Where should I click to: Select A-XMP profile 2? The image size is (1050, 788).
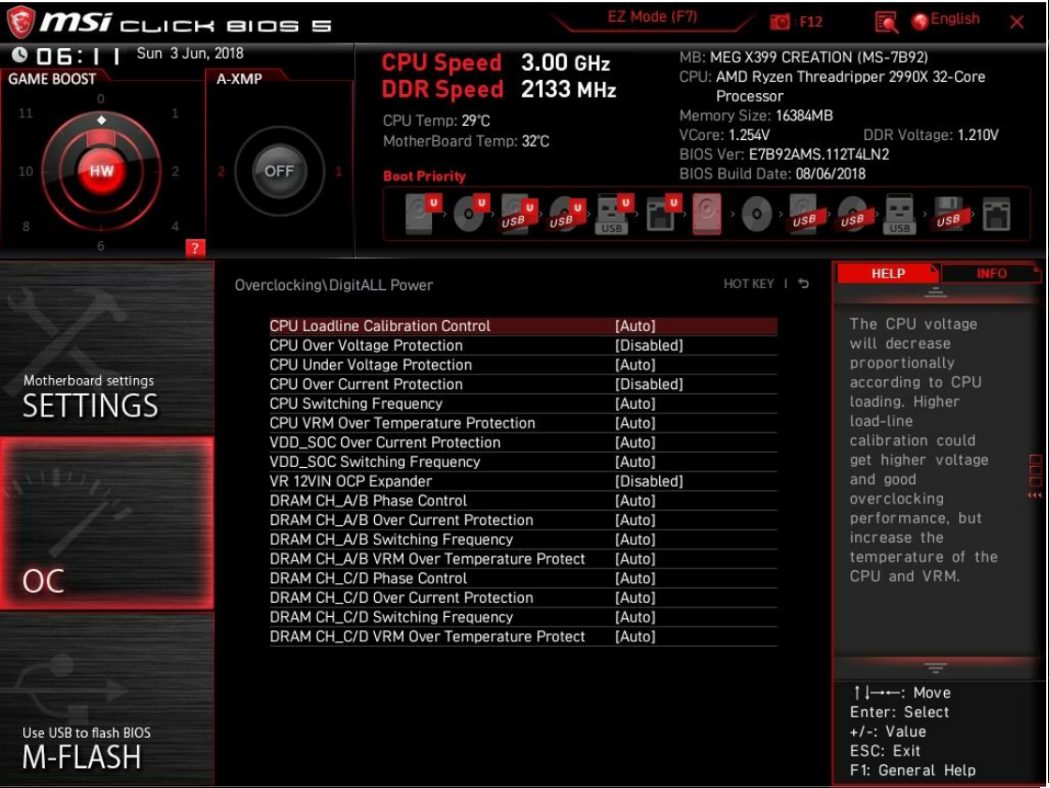(x=221, y=171)
